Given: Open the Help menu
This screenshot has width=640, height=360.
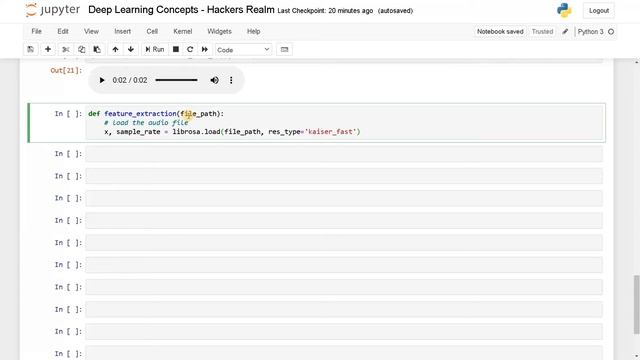Looking at the screenshot, I should [x=253, y=31].
